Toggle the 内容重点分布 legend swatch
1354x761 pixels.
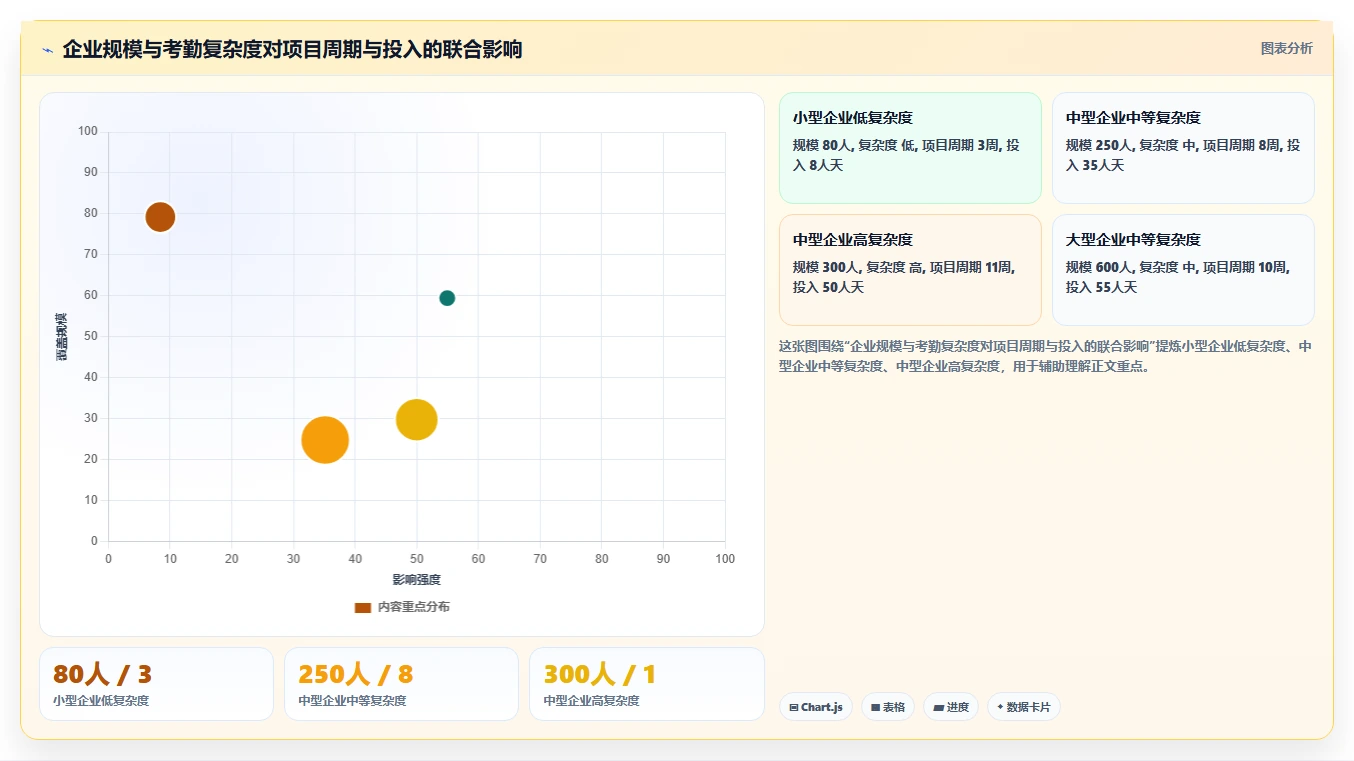tap(363, 607)
